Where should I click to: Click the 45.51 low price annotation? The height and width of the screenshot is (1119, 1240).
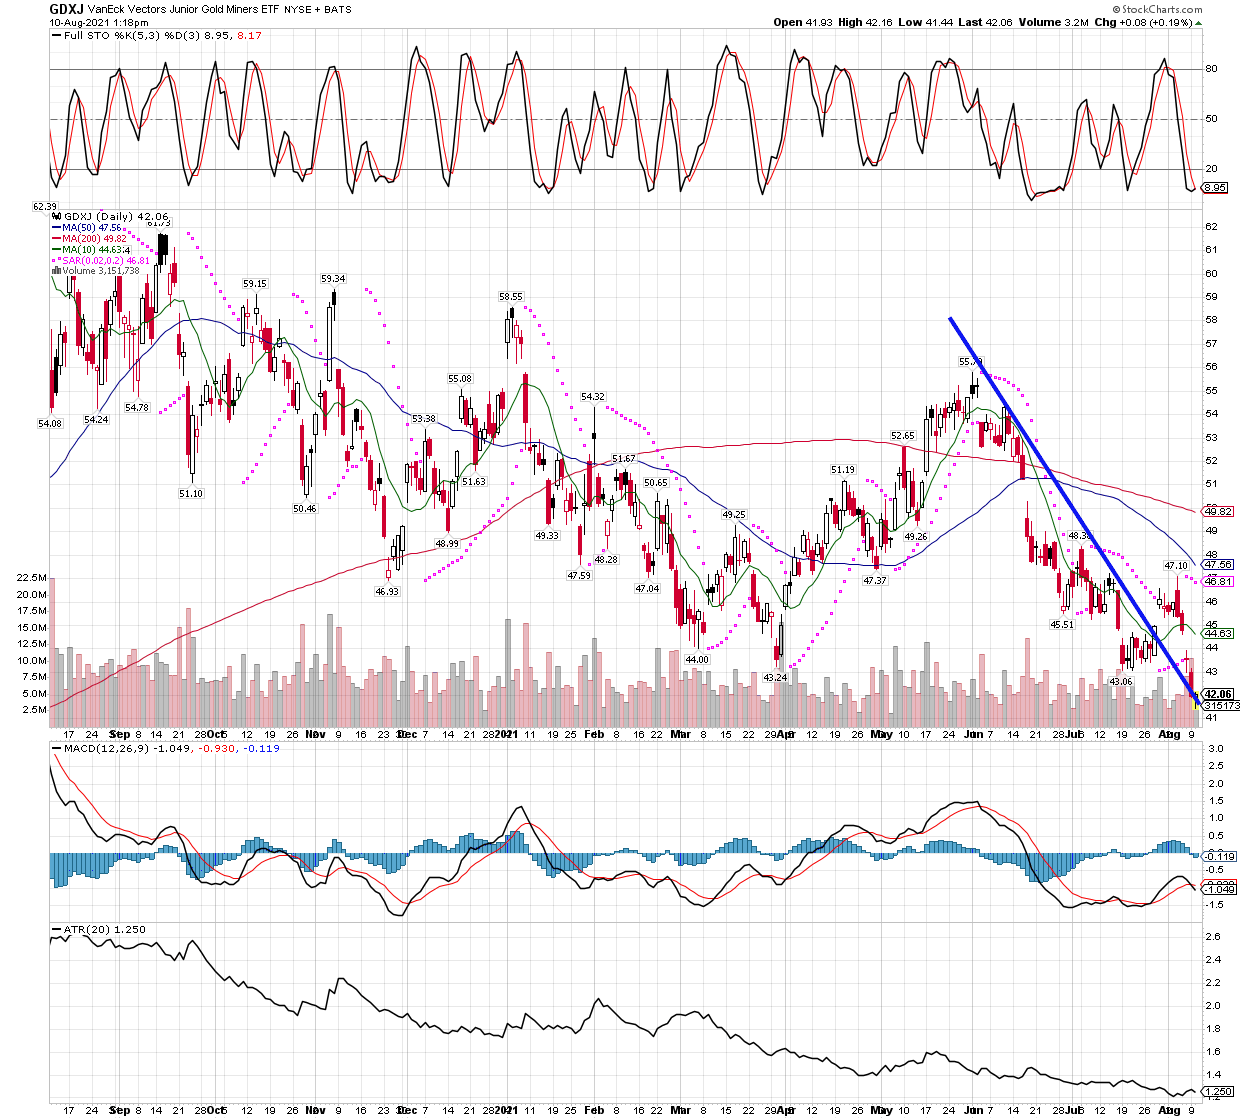[x=1062, y=625]
